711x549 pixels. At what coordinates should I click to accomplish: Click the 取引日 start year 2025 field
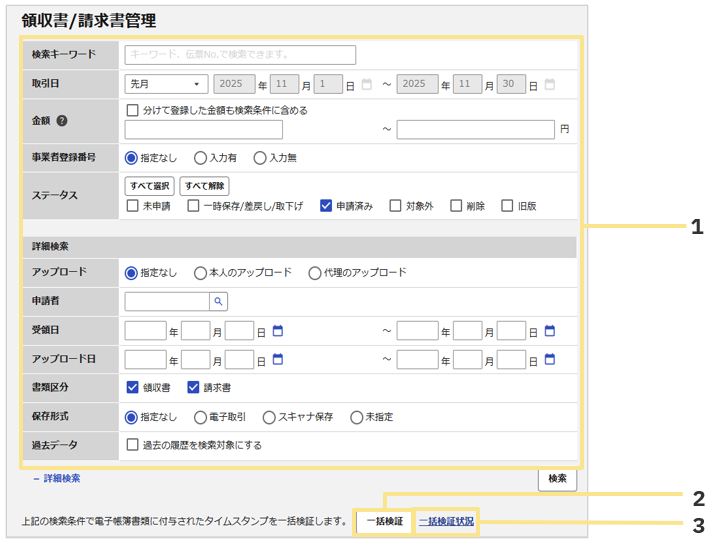click(234, 84)
